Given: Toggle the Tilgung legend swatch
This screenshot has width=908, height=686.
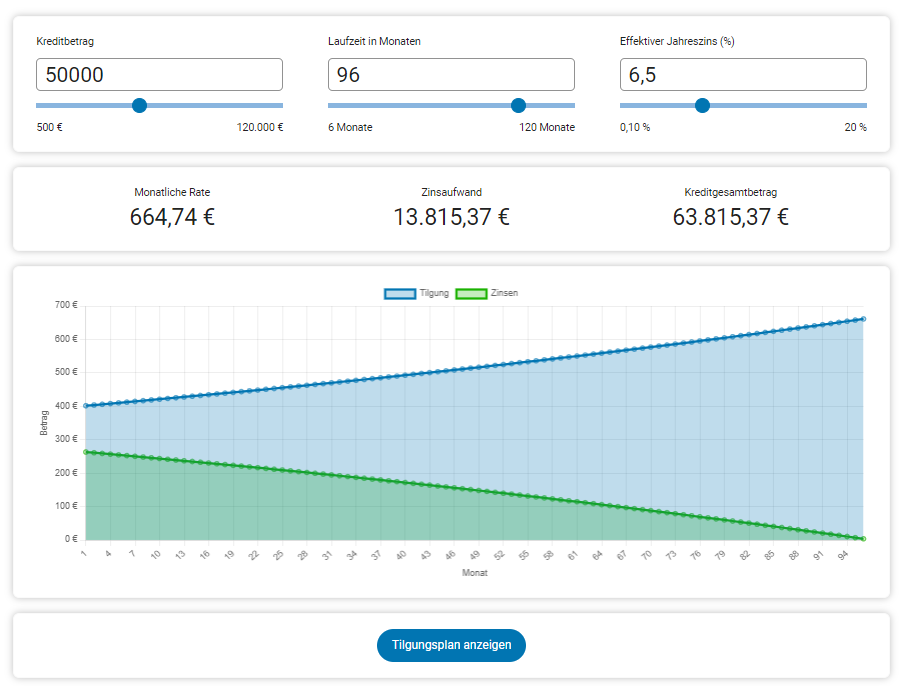Looking at the screenshot, I should pyautogui.click(x=400, y=294).
